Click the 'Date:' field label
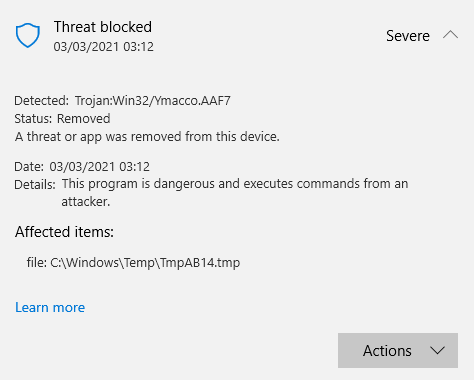This screenshot has height=380, width=476. pyautogui.click(x=29, y=167)
